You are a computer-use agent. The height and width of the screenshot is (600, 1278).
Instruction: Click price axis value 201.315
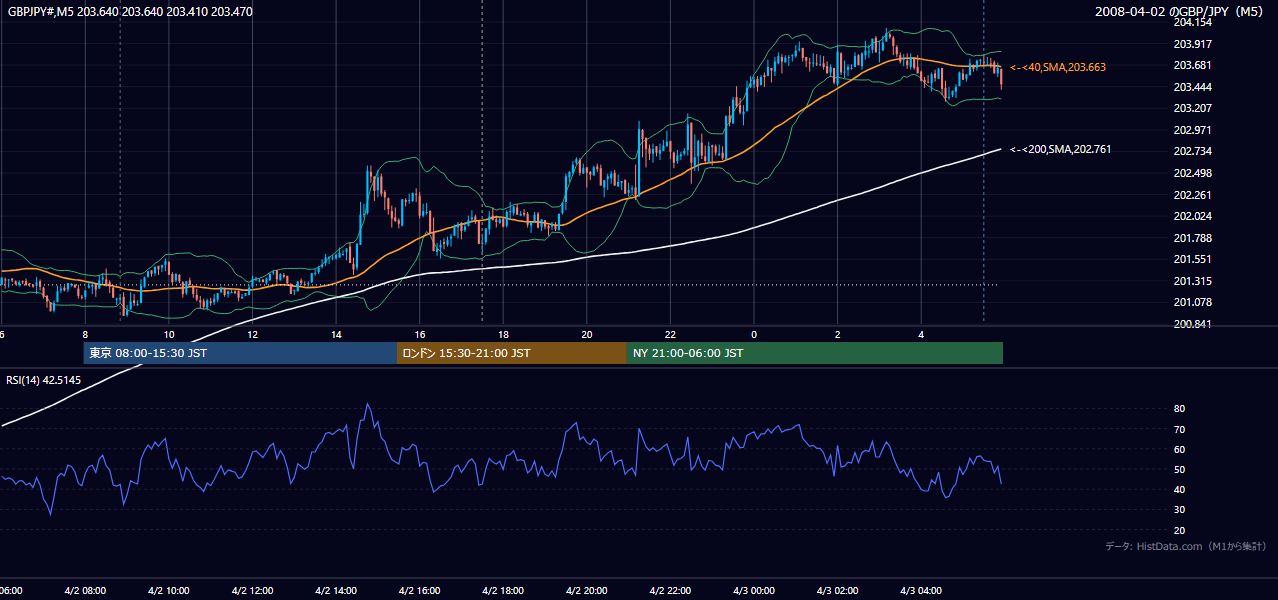coord(1192,282)
